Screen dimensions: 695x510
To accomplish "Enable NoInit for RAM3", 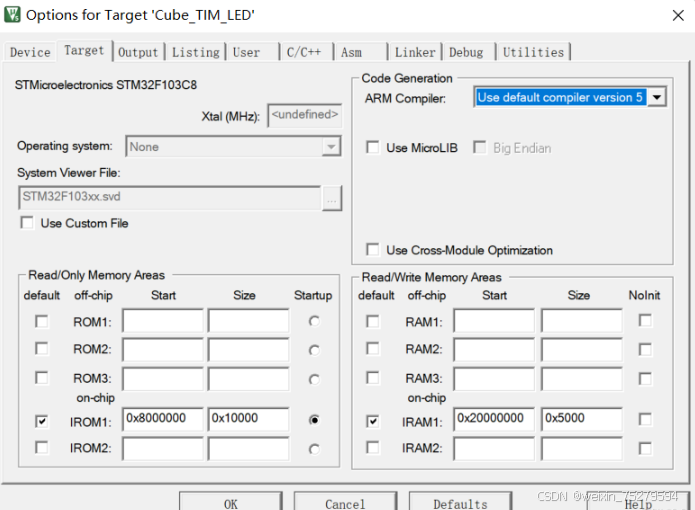I will [x=645, y=379].
